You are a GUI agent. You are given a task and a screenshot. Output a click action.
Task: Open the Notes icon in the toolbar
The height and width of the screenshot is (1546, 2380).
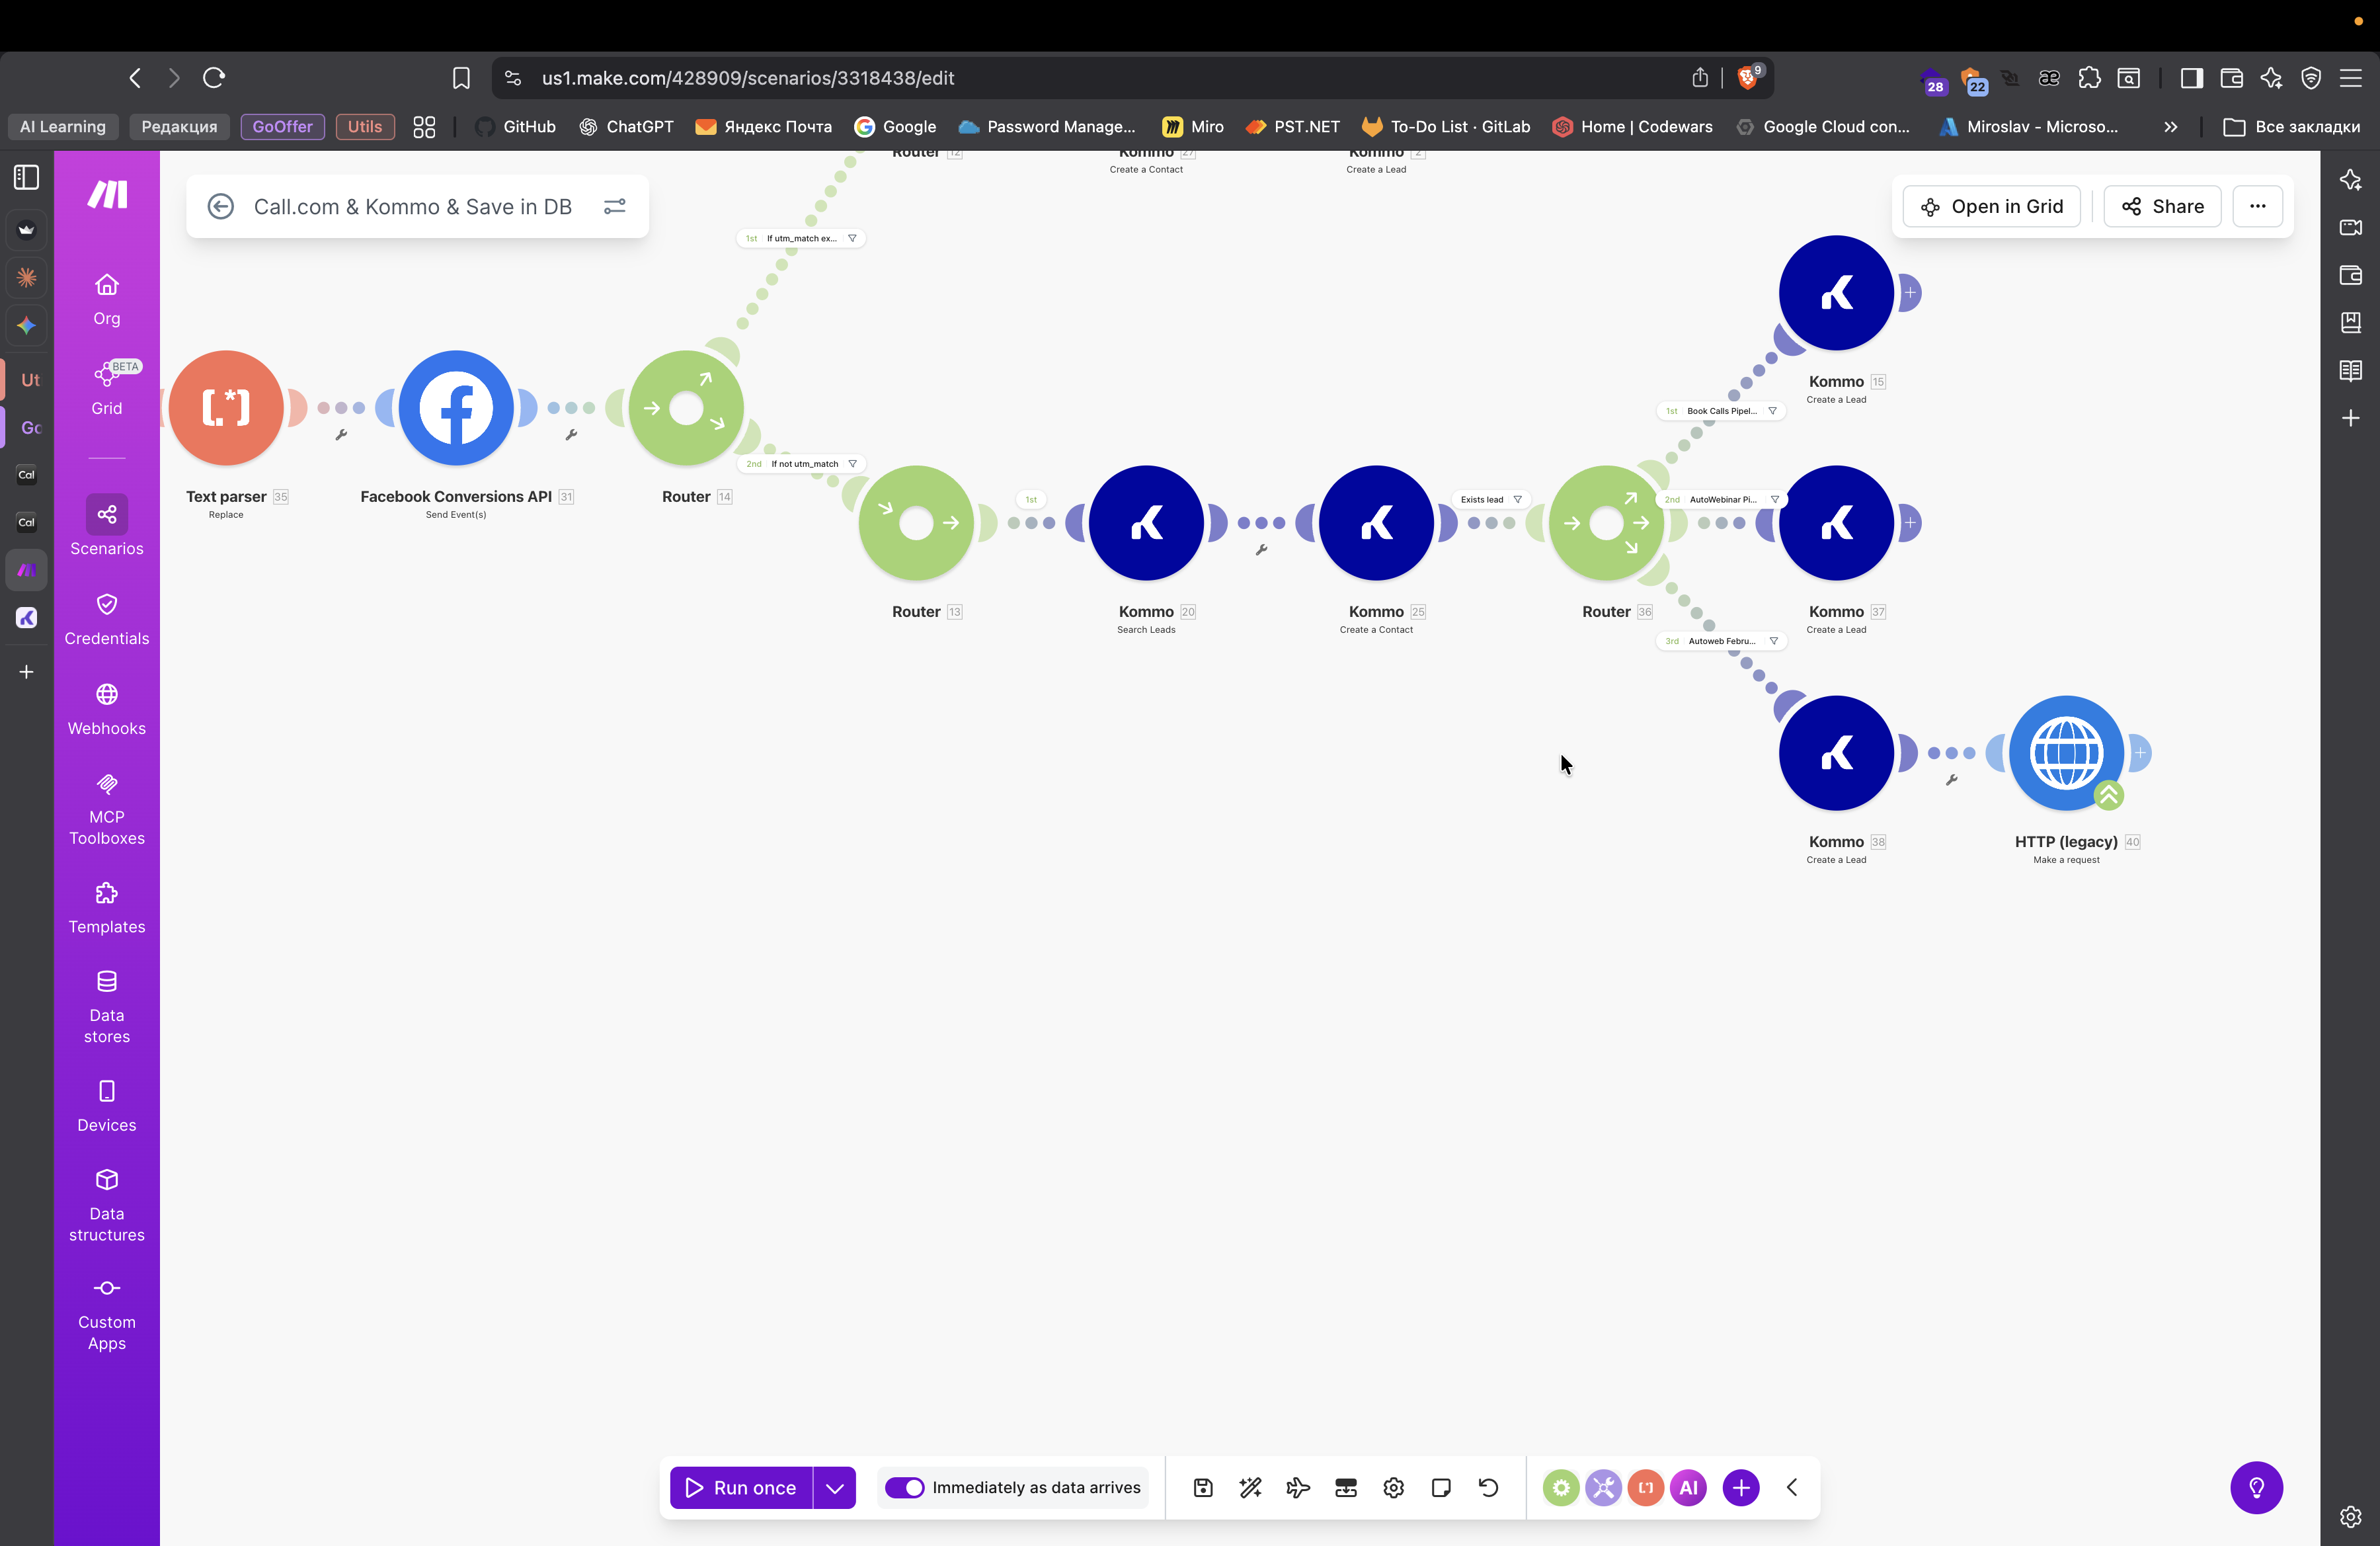tap(1441, 1487)
